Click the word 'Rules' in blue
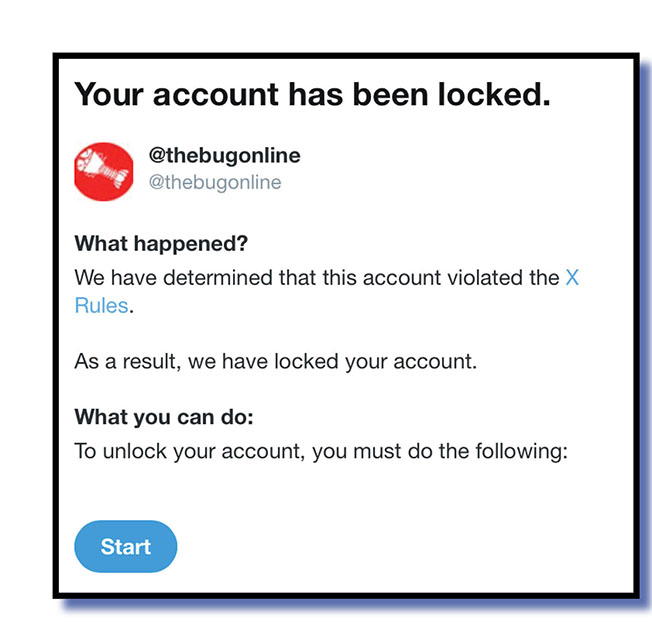The image size is (652, 622). (101, 305)
